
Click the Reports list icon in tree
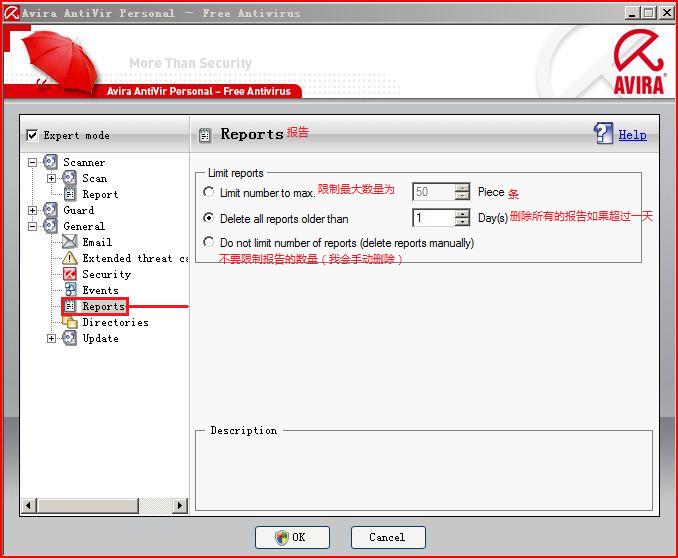click(x=70, y=306)
